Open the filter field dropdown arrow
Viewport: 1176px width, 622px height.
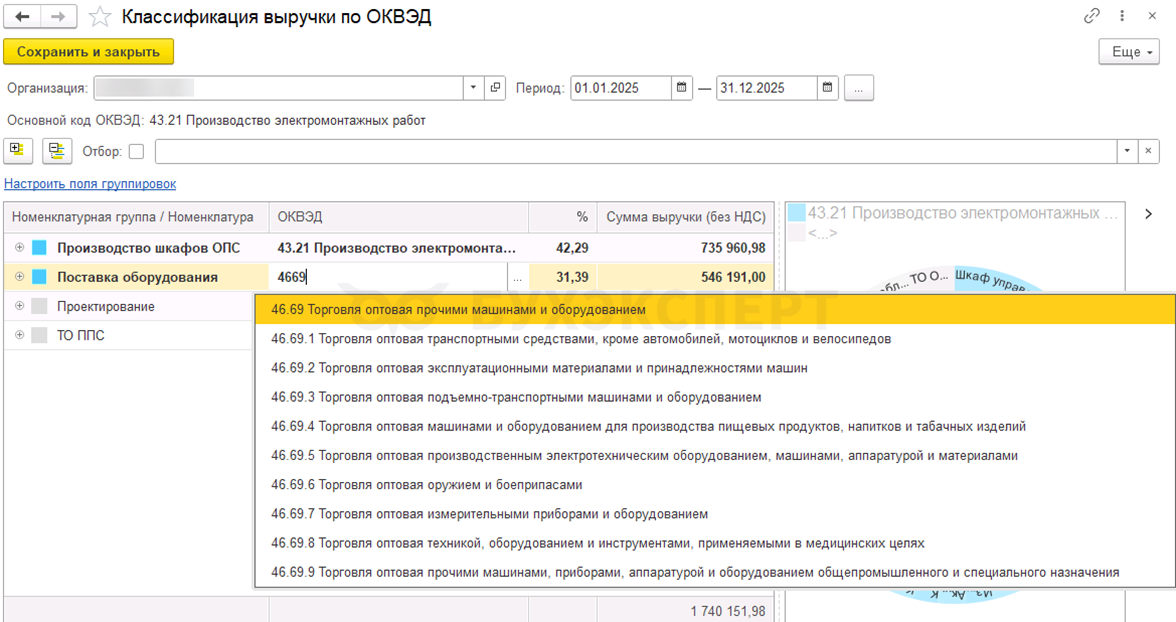(1128, 151)
